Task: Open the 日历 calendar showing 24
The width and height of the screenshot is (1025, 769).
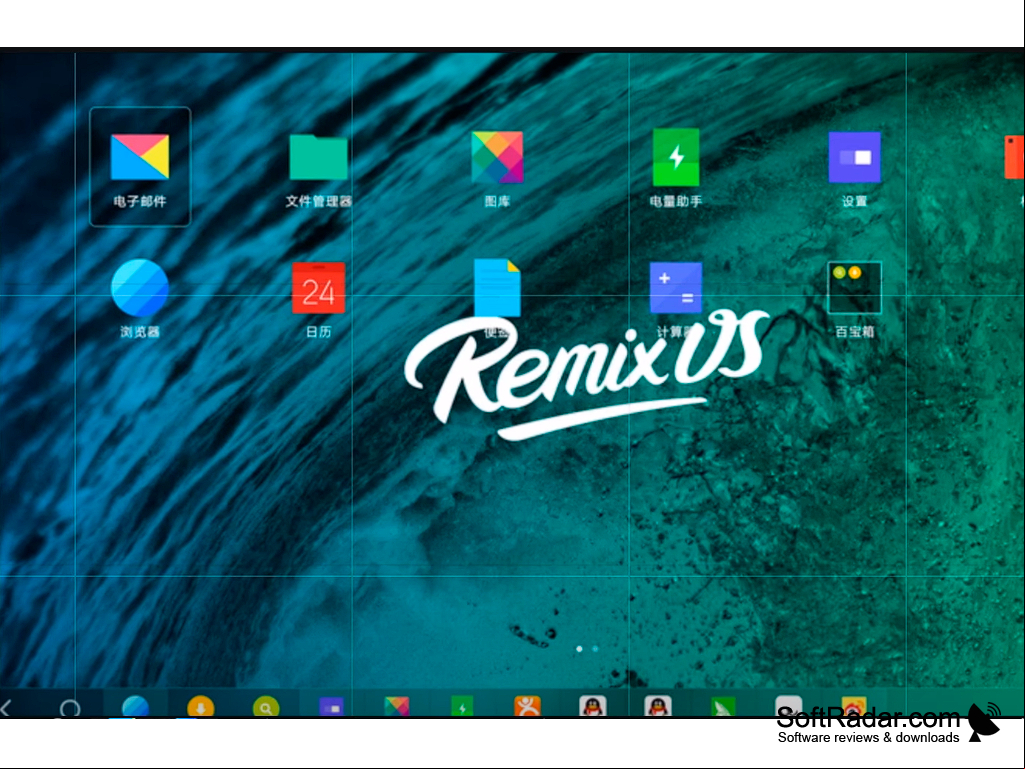Action: tap(318, 288)
